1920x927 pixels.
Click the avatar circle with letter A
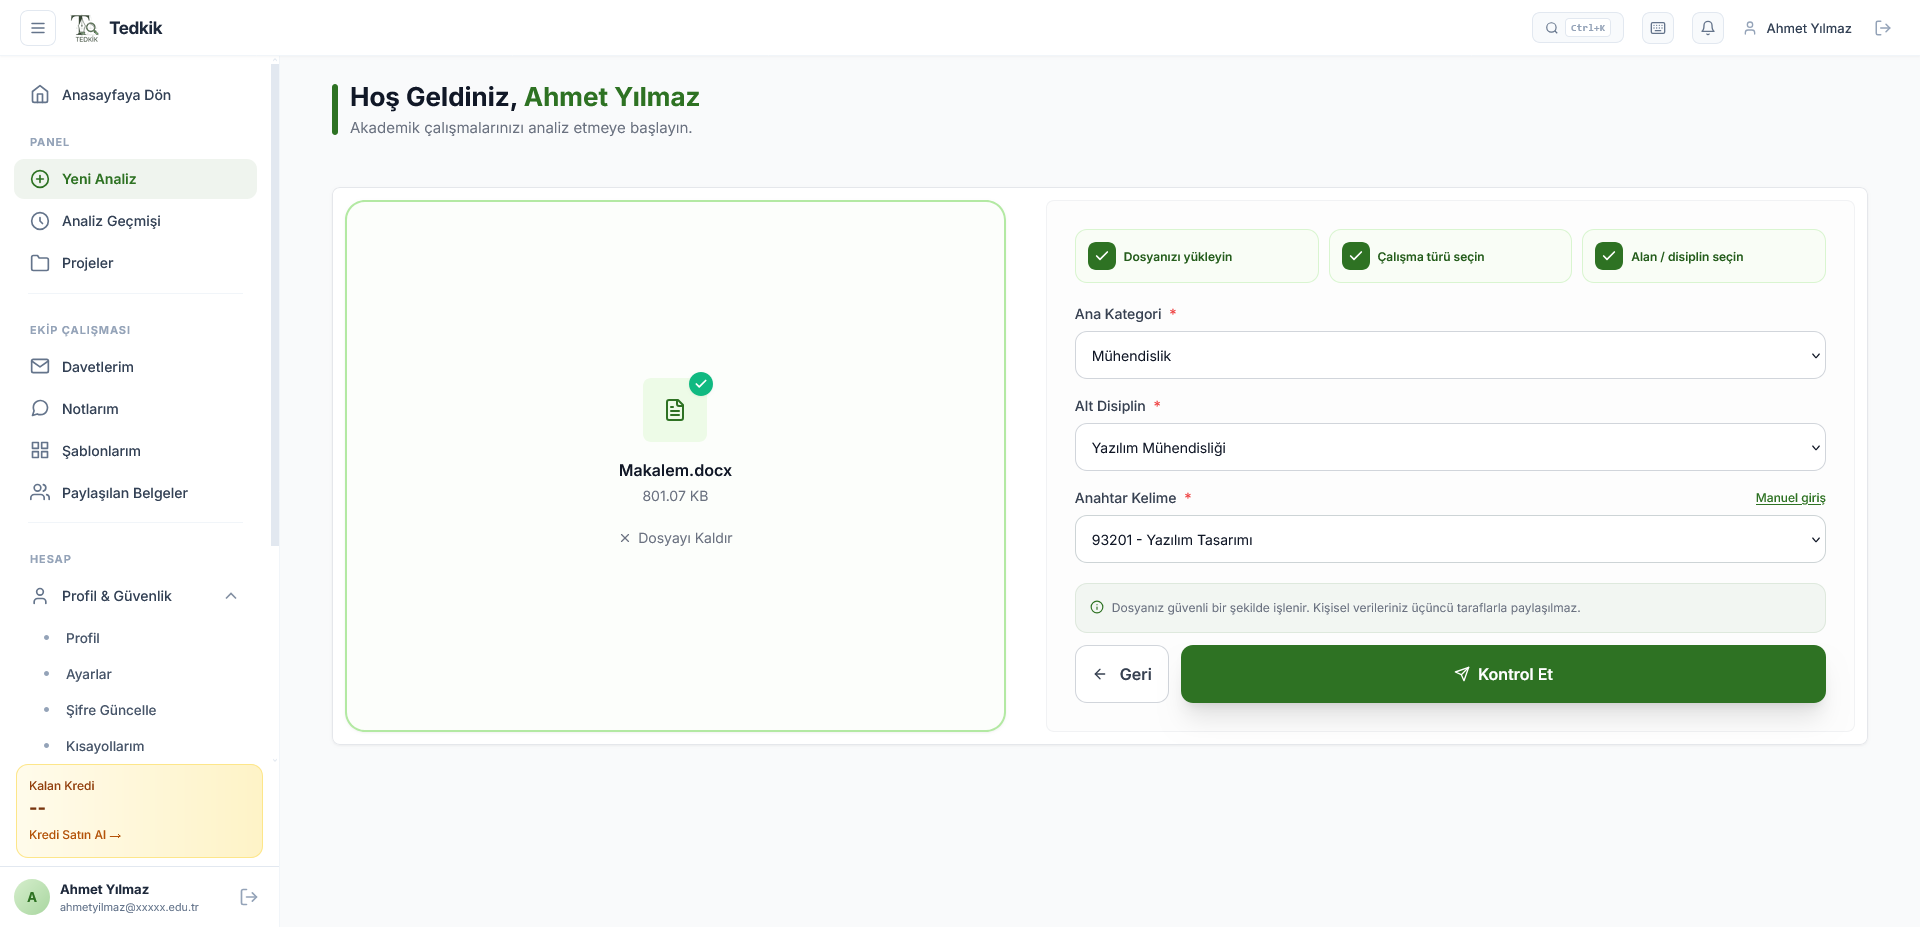point(32,897)
